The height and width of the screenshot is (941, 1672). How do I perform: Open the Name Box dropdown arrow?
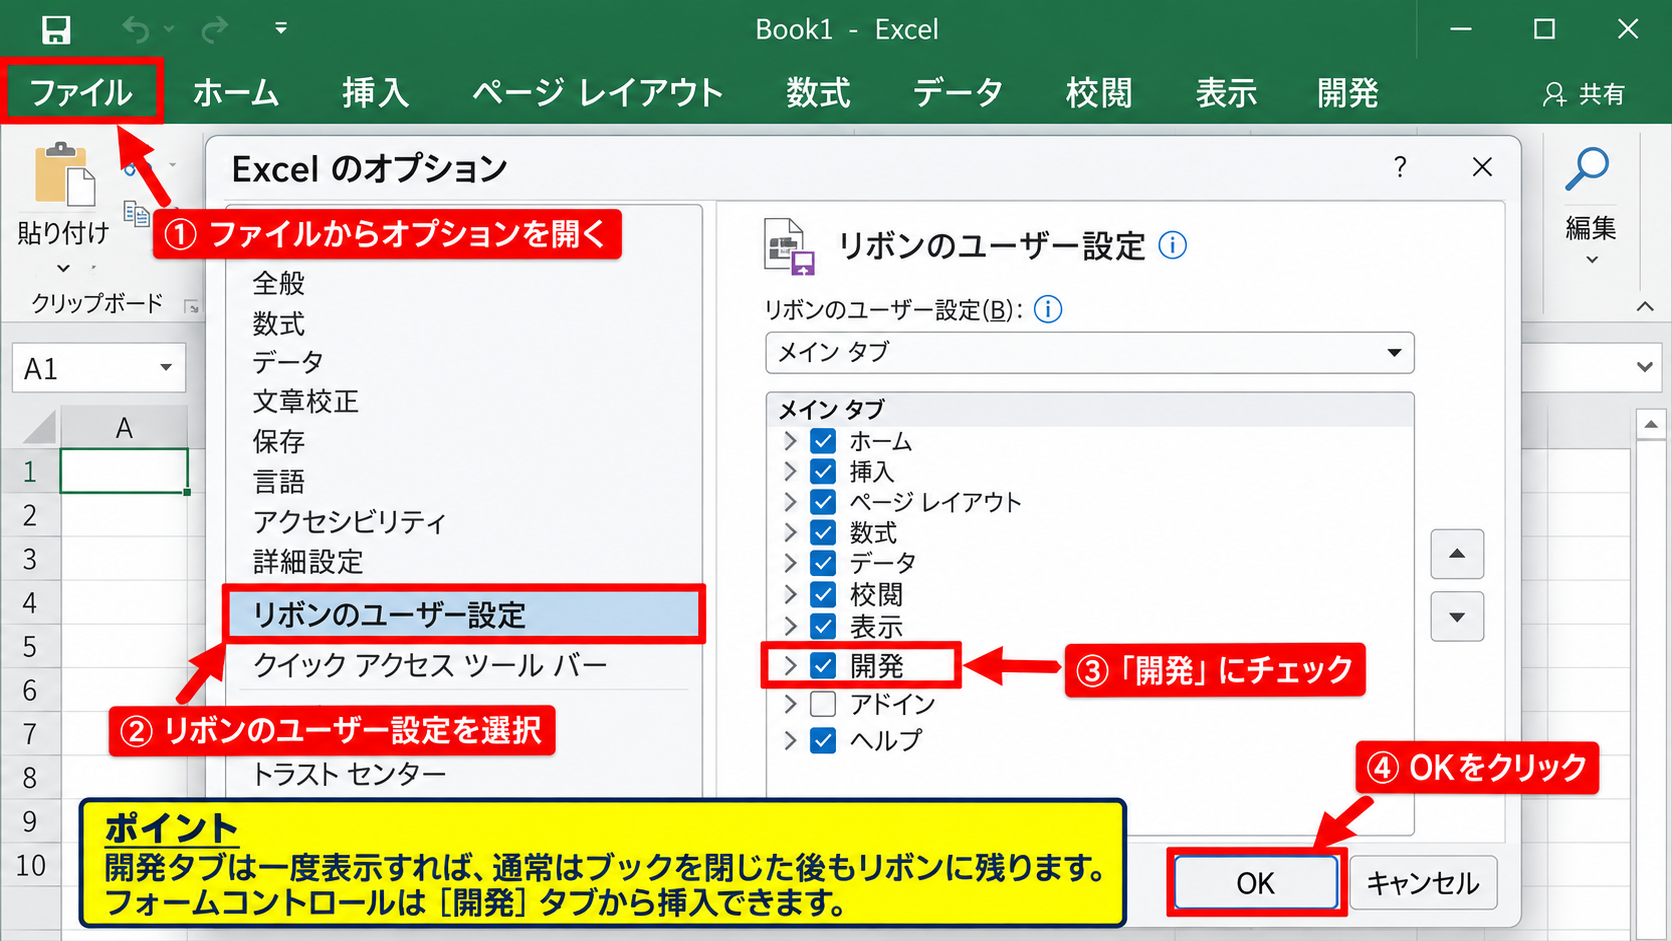pos(166,368)
